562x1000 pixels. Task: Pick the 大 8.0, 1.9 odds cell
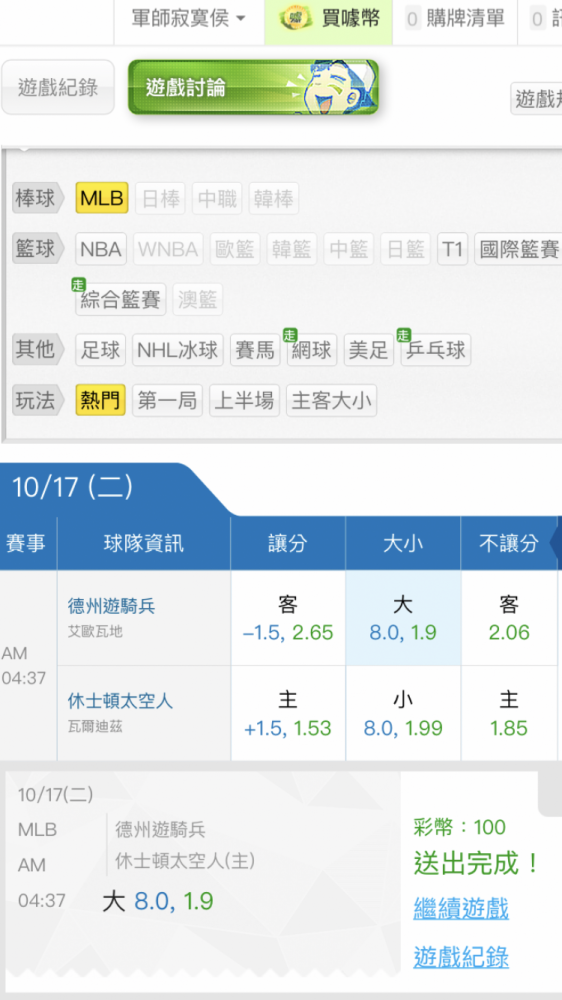pos(403,618)
